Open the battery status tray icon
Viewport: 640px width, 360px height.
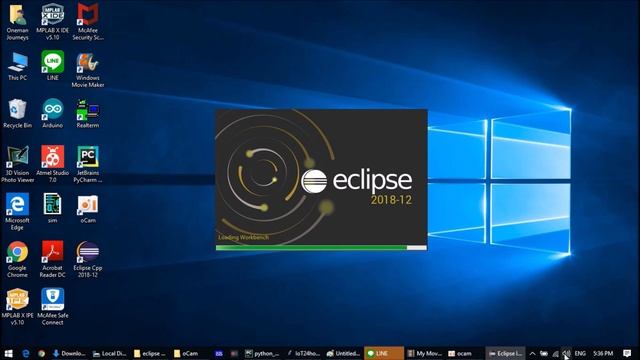pos(544,353)
